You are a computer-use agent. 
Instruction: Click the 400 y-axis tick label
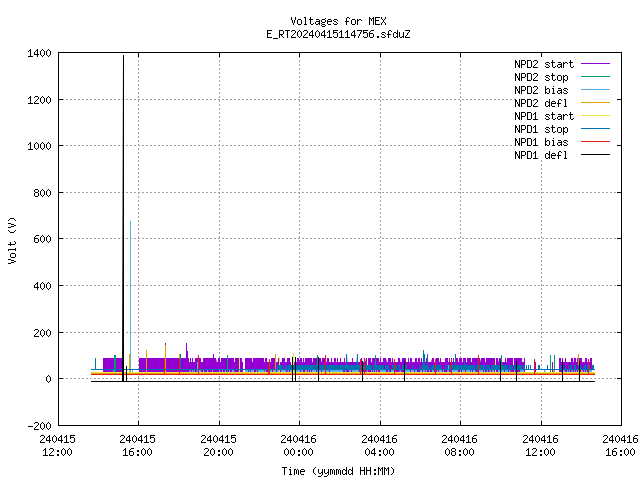pyautogui.click(x=42, y=286)
